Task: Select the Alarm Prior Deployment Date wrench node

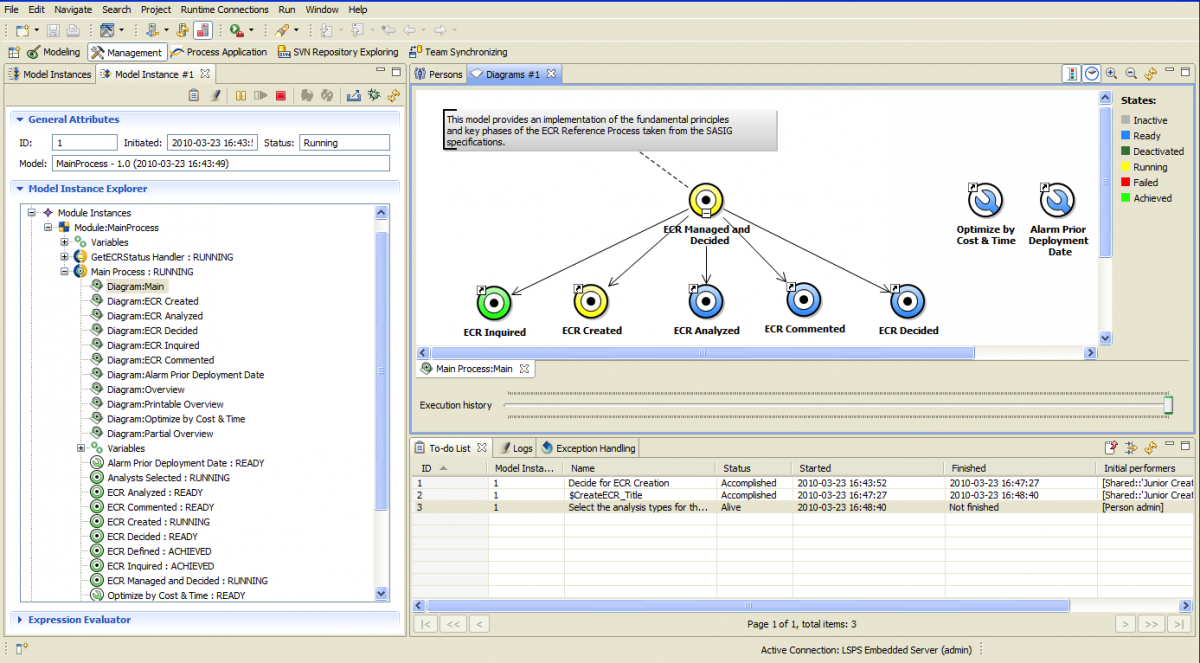Action: click(1058, 201)
